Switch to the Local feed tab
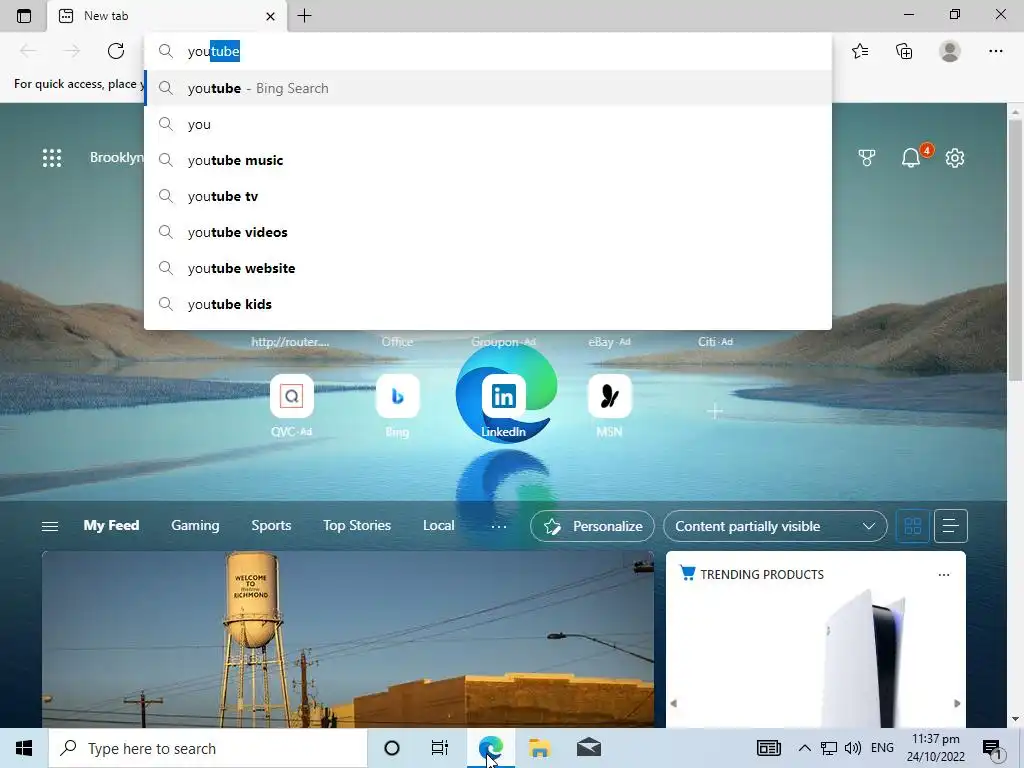Screen dimensions: 1024x768 pyautogui.click(x=438, y=525)
